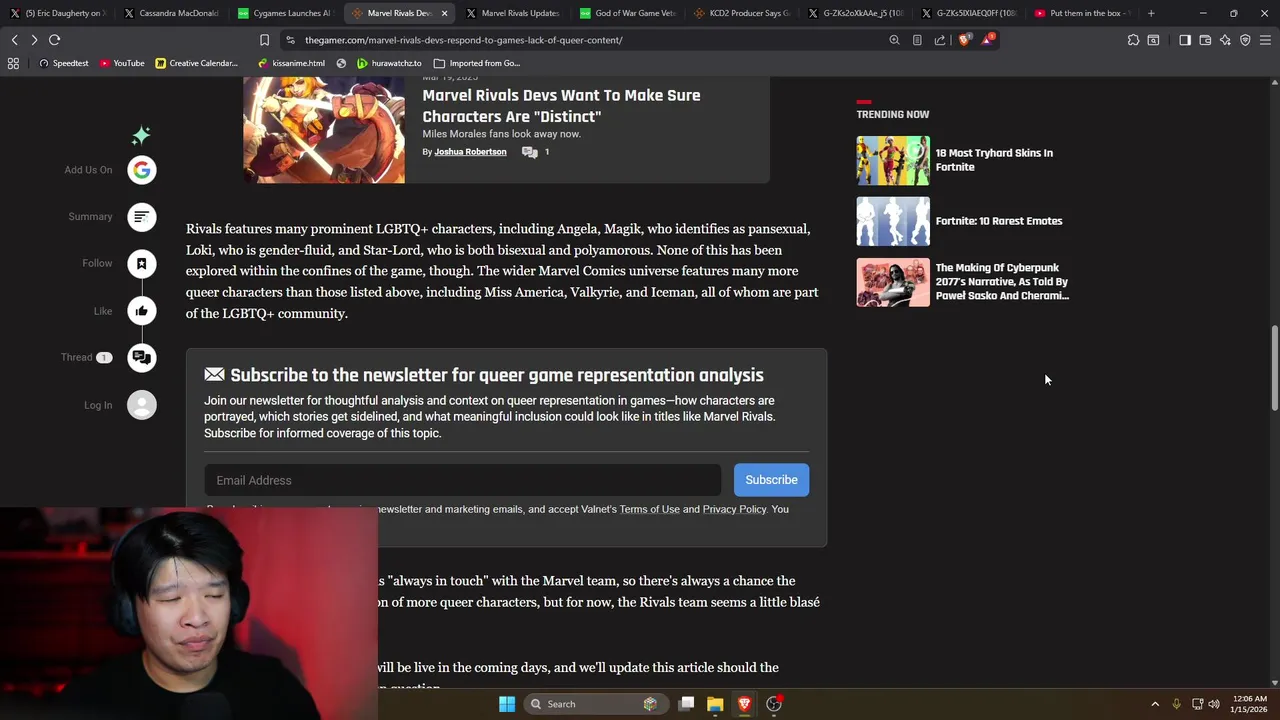1280x720 pixels.
Task: Go forward with the browser arrow
Action: (x=34, y=40)
